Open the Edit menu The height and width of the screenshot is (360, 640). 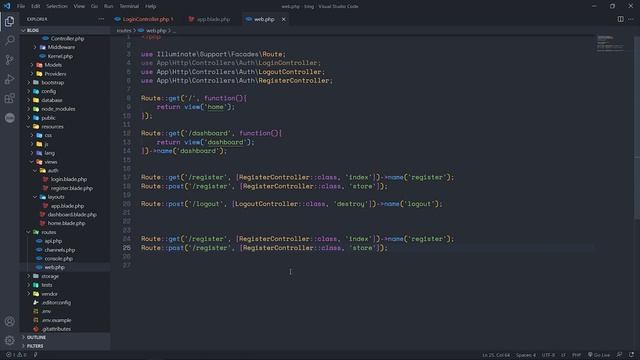36,6
